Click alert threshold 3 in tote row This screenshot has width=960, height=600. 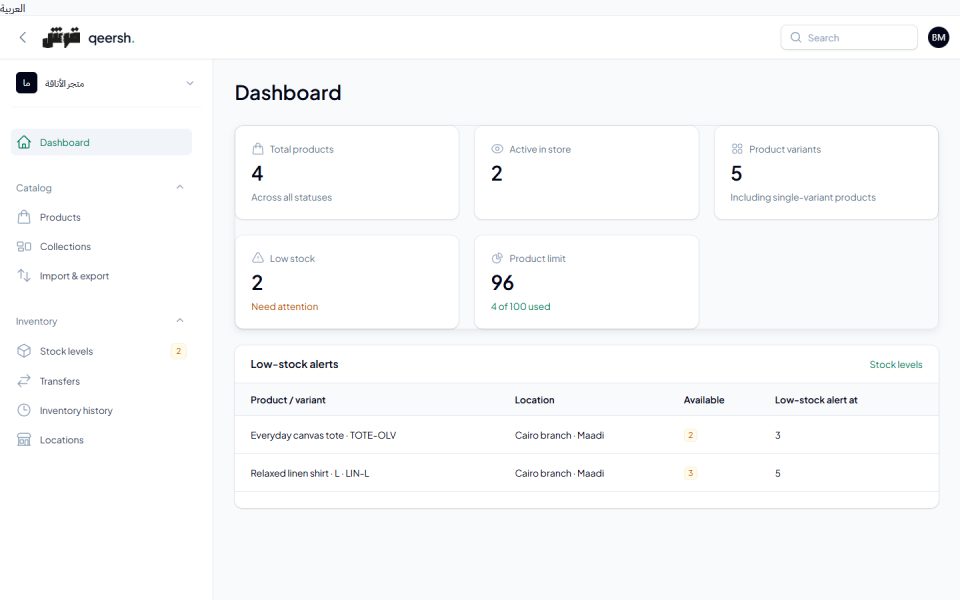point(778,435)
